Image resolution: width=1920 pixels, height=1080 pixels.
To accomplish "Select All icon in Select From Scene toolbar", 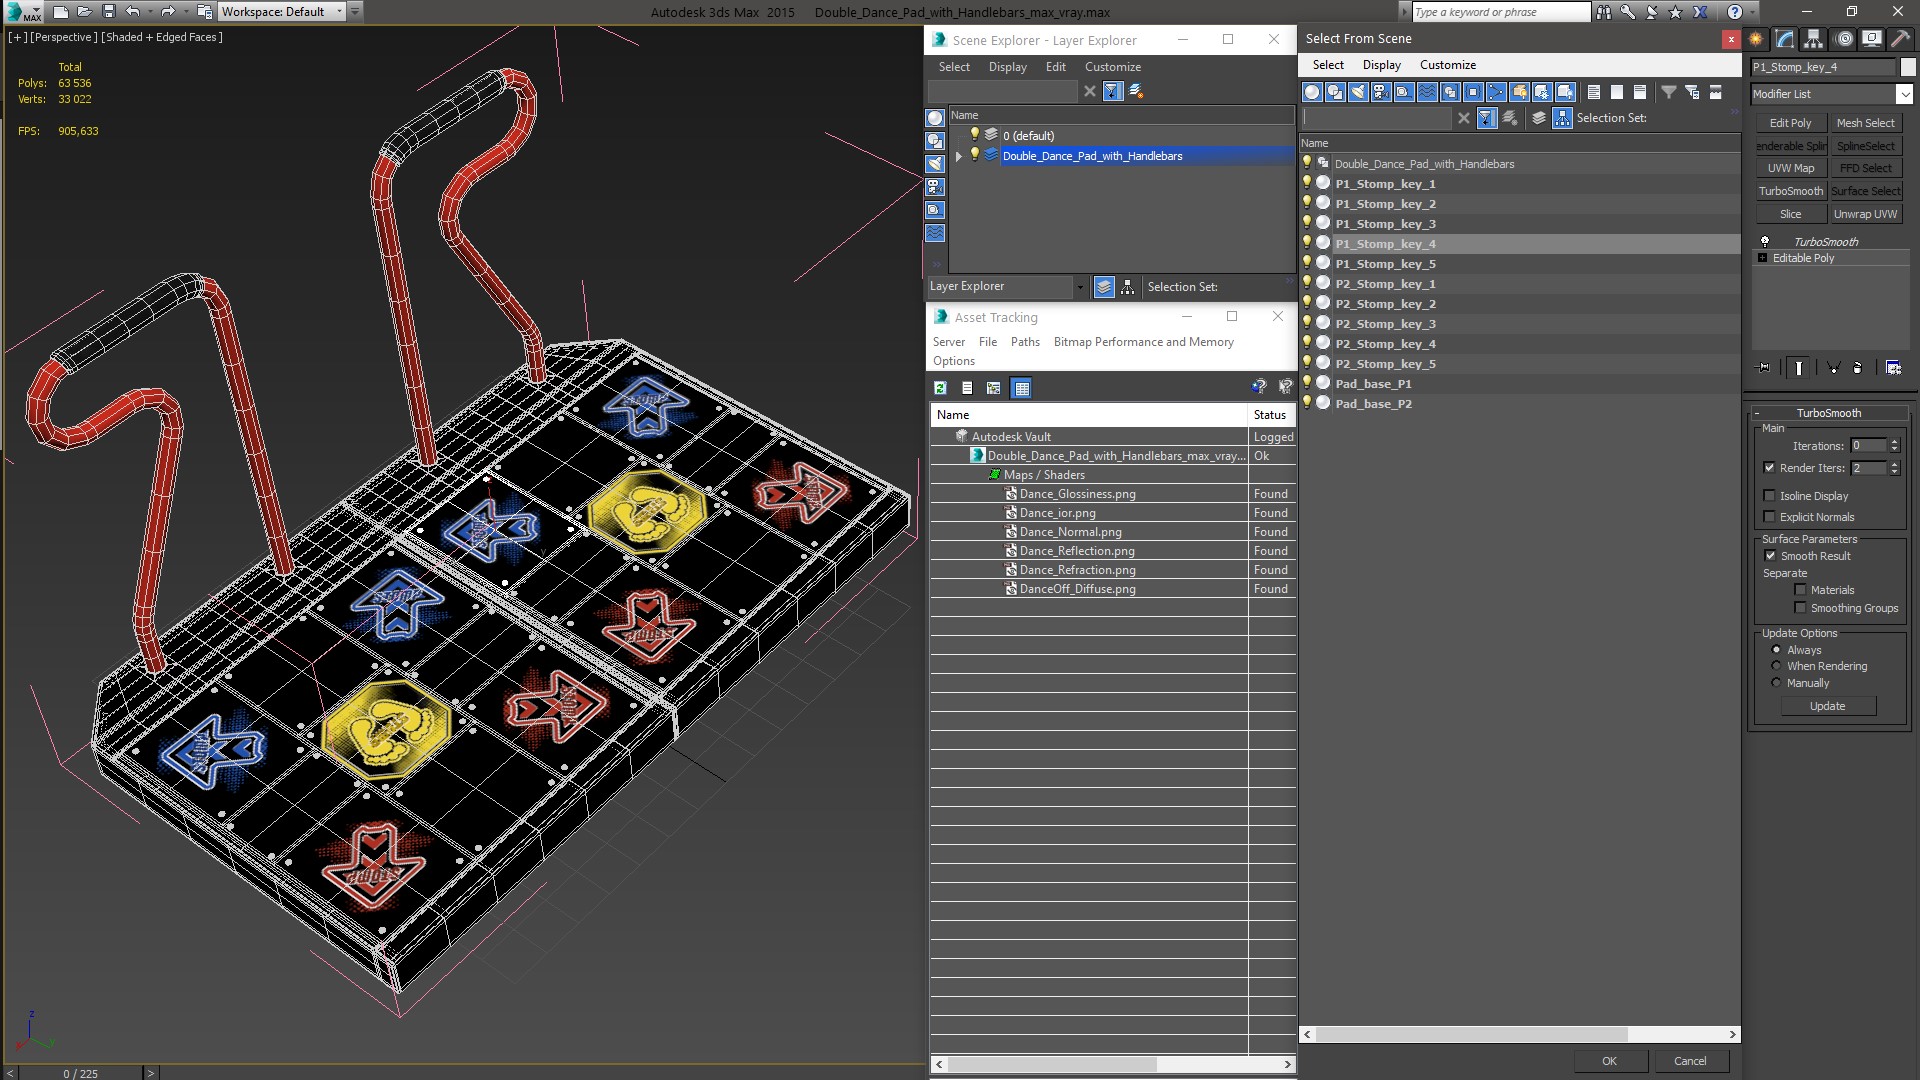I will tap(1594, 92).
